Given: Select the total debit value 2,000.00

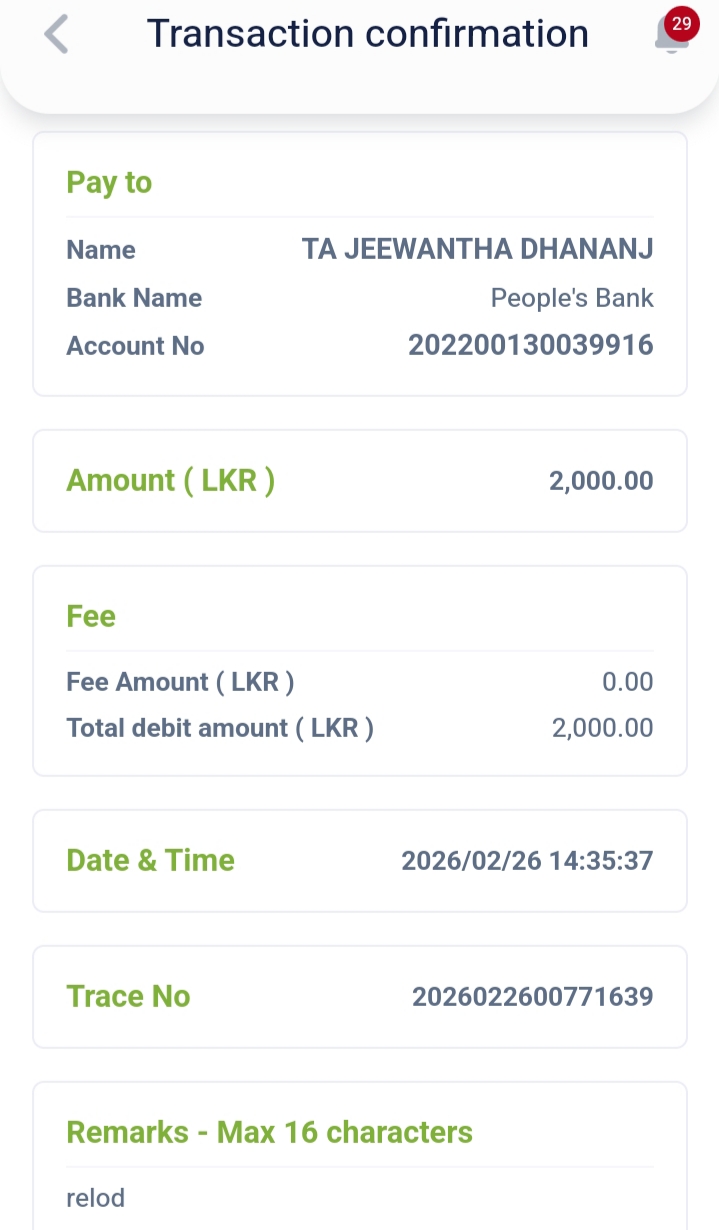Looking at the screenshot, I should click(602, 728).
